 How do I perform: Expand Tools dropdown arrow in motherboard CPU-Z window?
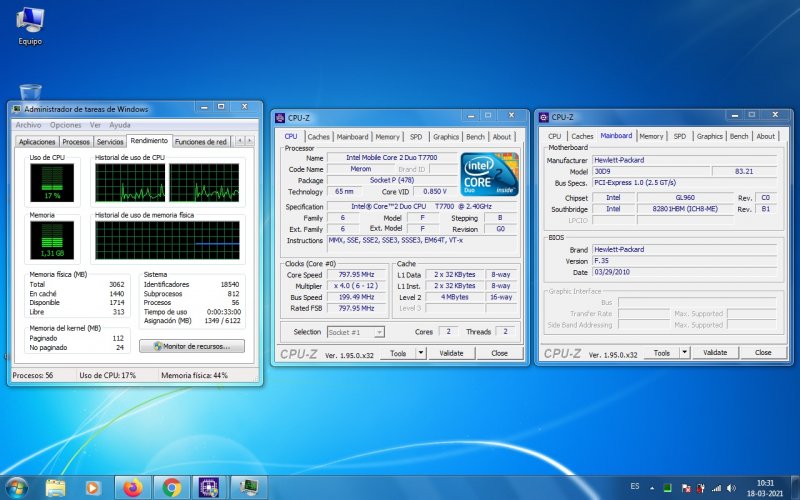click(x=684, y=353)
